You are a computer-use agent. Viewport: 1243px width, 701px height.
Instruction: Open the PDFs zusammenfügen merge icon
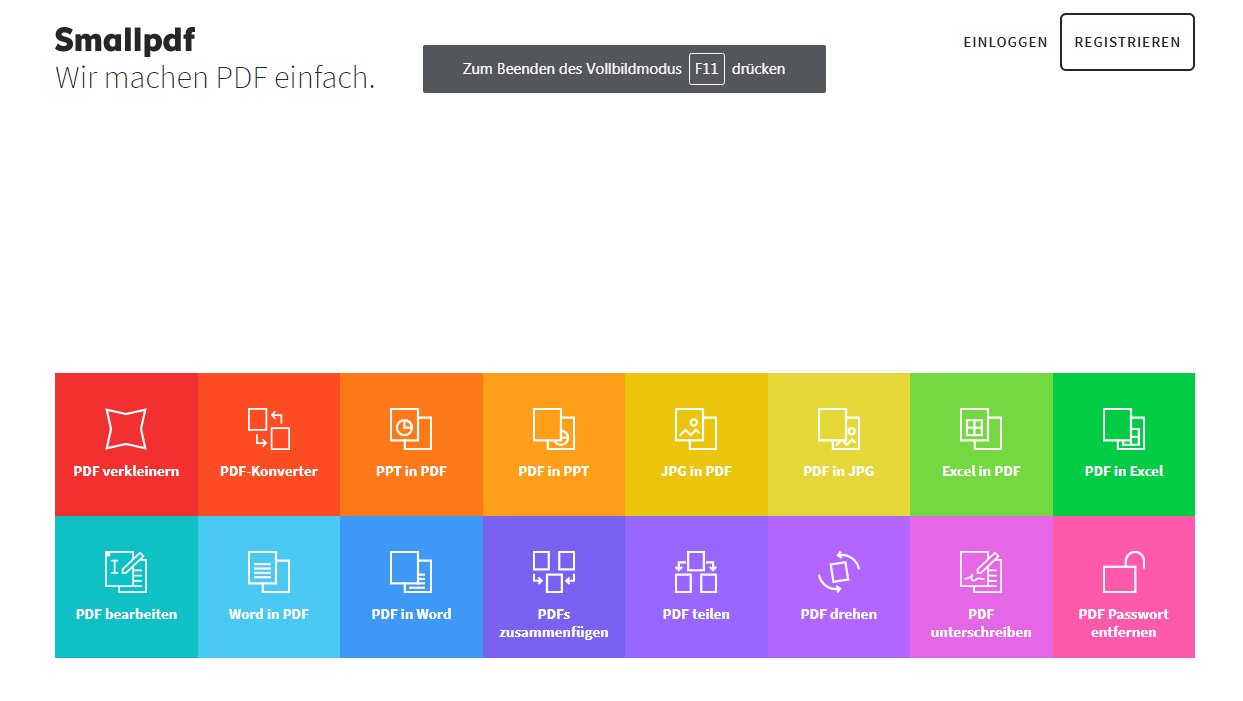click(x=554, y=571)
